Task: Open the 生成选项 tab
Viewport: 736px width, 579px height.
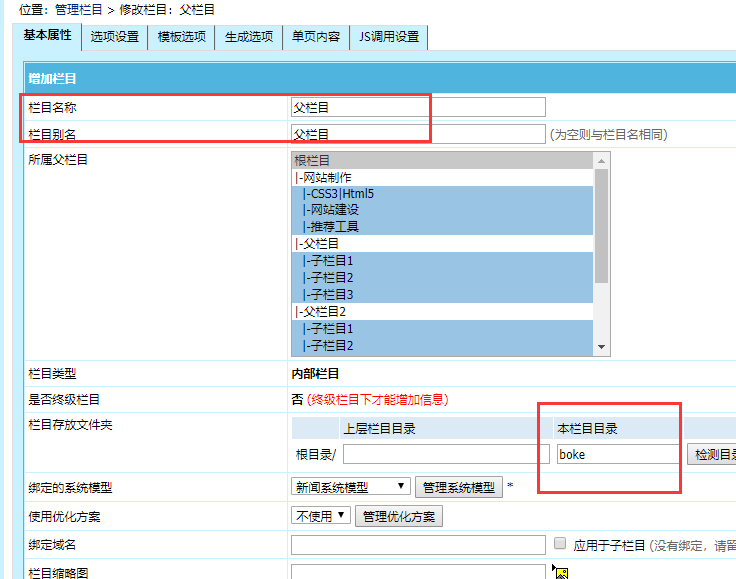Action: (x=248, y=37)
